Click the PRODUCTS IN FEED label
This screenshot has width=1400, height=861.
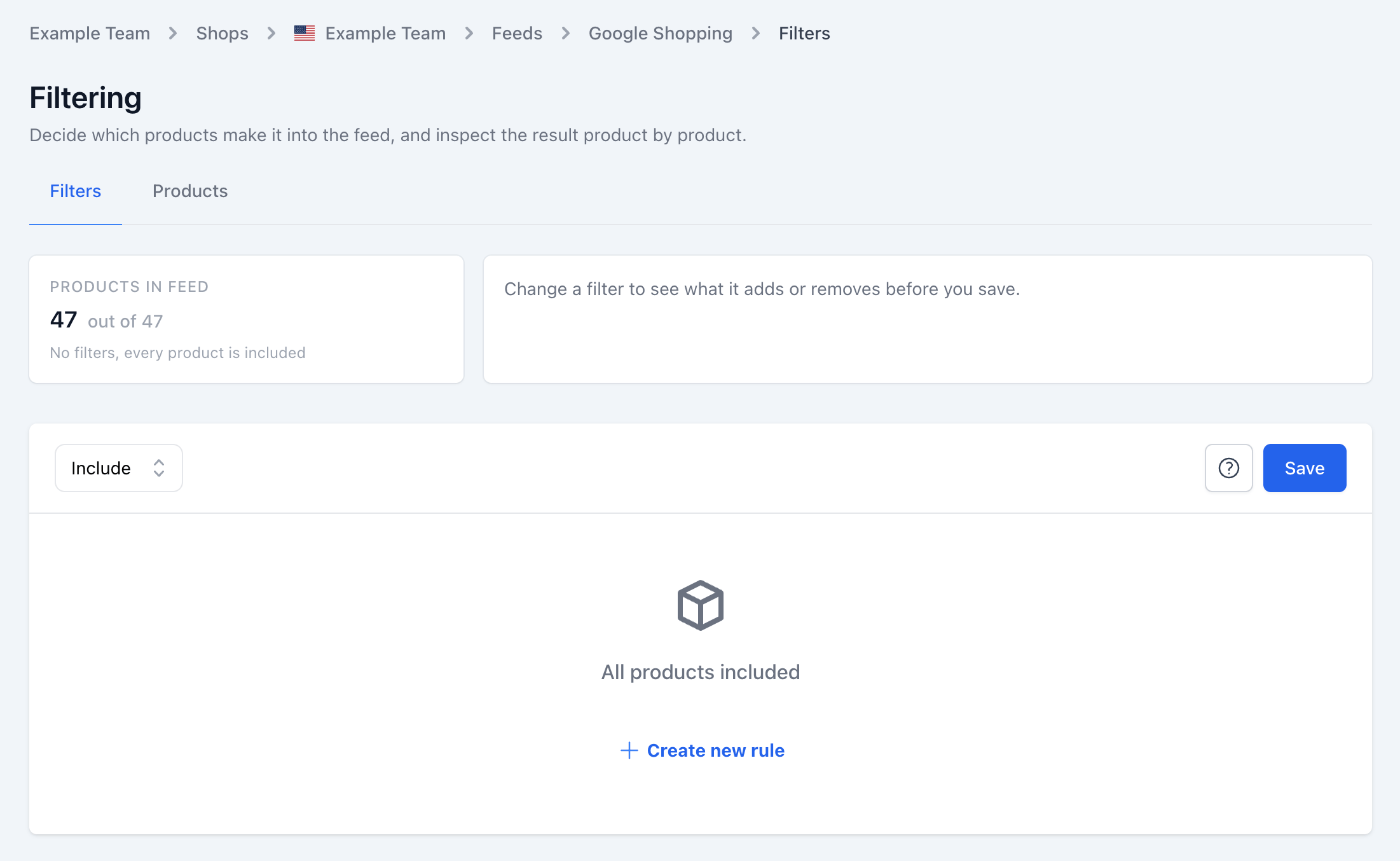pyautogui.click(x=129, y=287)
